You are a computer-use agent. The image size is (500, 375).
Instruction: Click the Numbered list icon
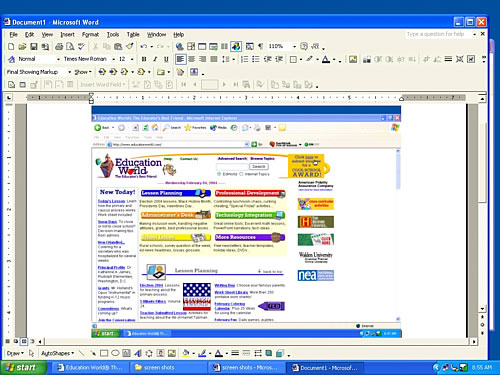[x=244, y=59]
